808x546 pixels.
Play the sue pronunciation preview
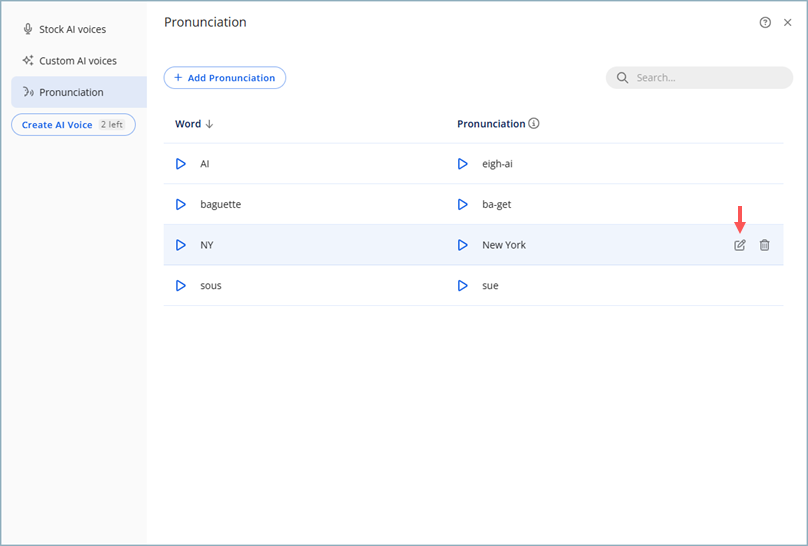pos(462,286)
